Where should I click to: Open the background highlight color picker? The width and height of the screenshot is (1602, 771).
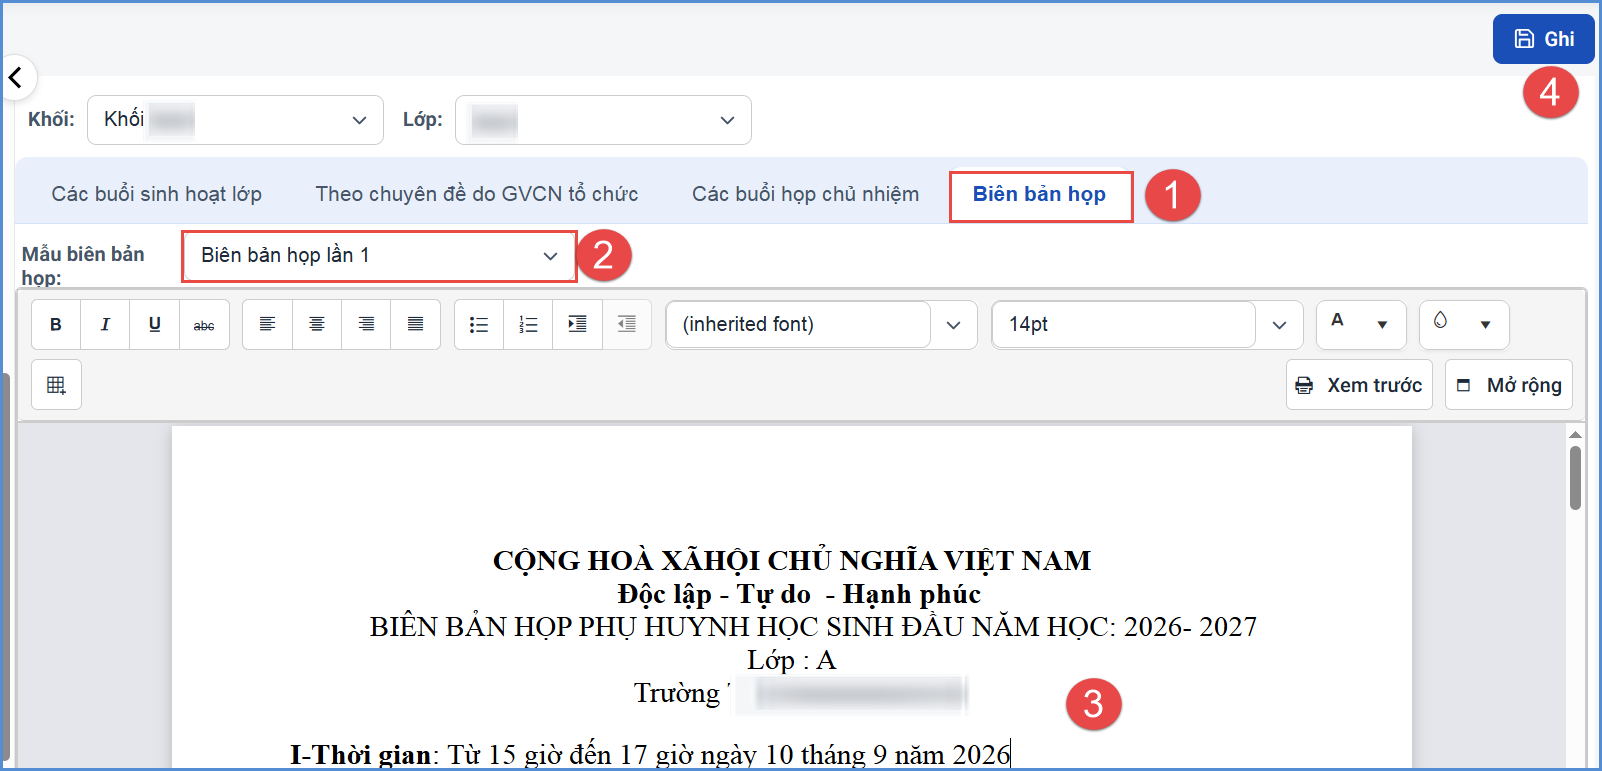click(1464, 325)
